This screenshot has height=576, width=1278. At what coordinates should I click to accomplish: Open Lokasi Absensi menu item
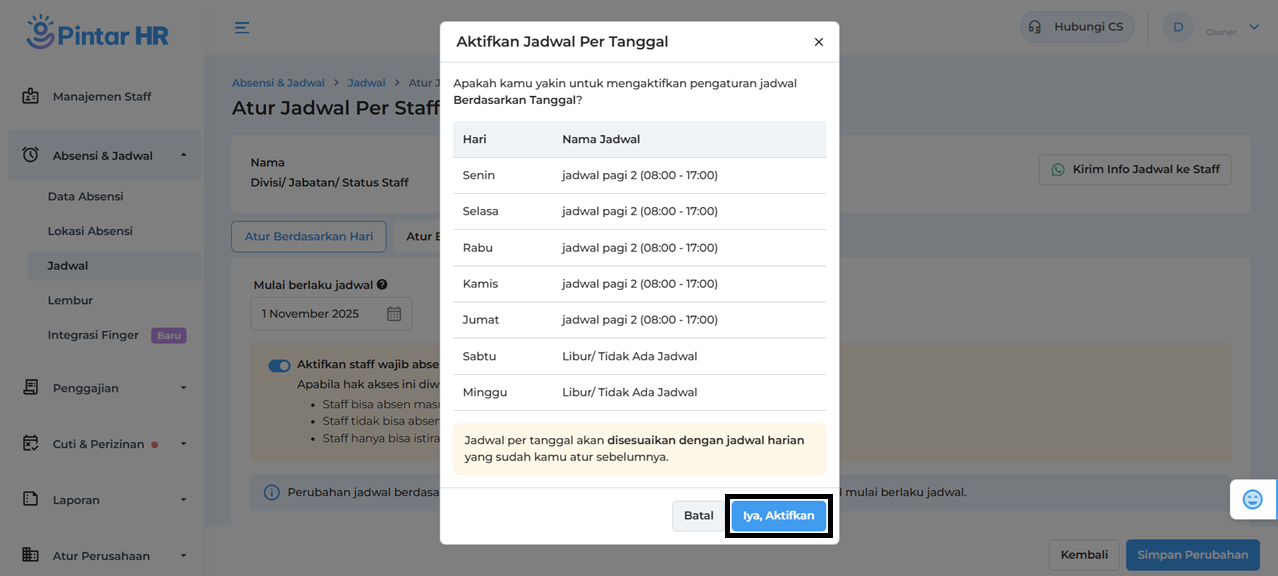point(90,231)
